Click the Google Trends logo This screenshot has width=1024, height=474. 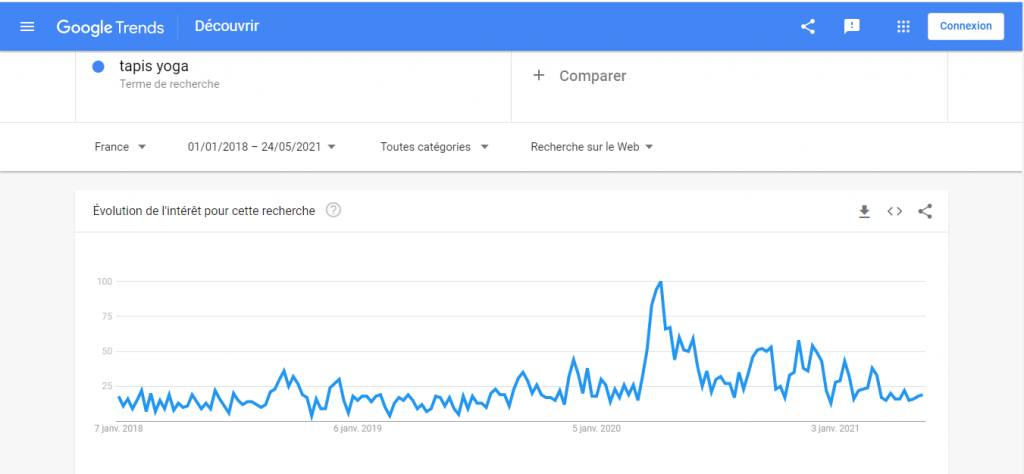(x=110, y=27)
